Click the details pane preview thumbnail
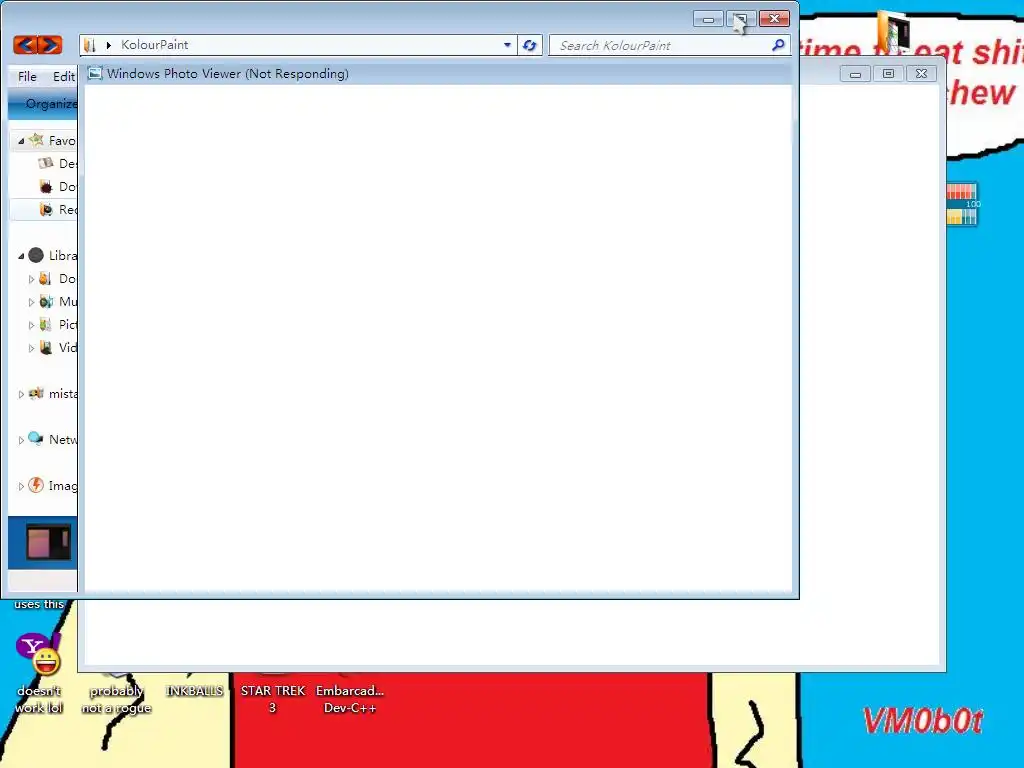This screenshot has height=768, width=1024. pos(48,543)
